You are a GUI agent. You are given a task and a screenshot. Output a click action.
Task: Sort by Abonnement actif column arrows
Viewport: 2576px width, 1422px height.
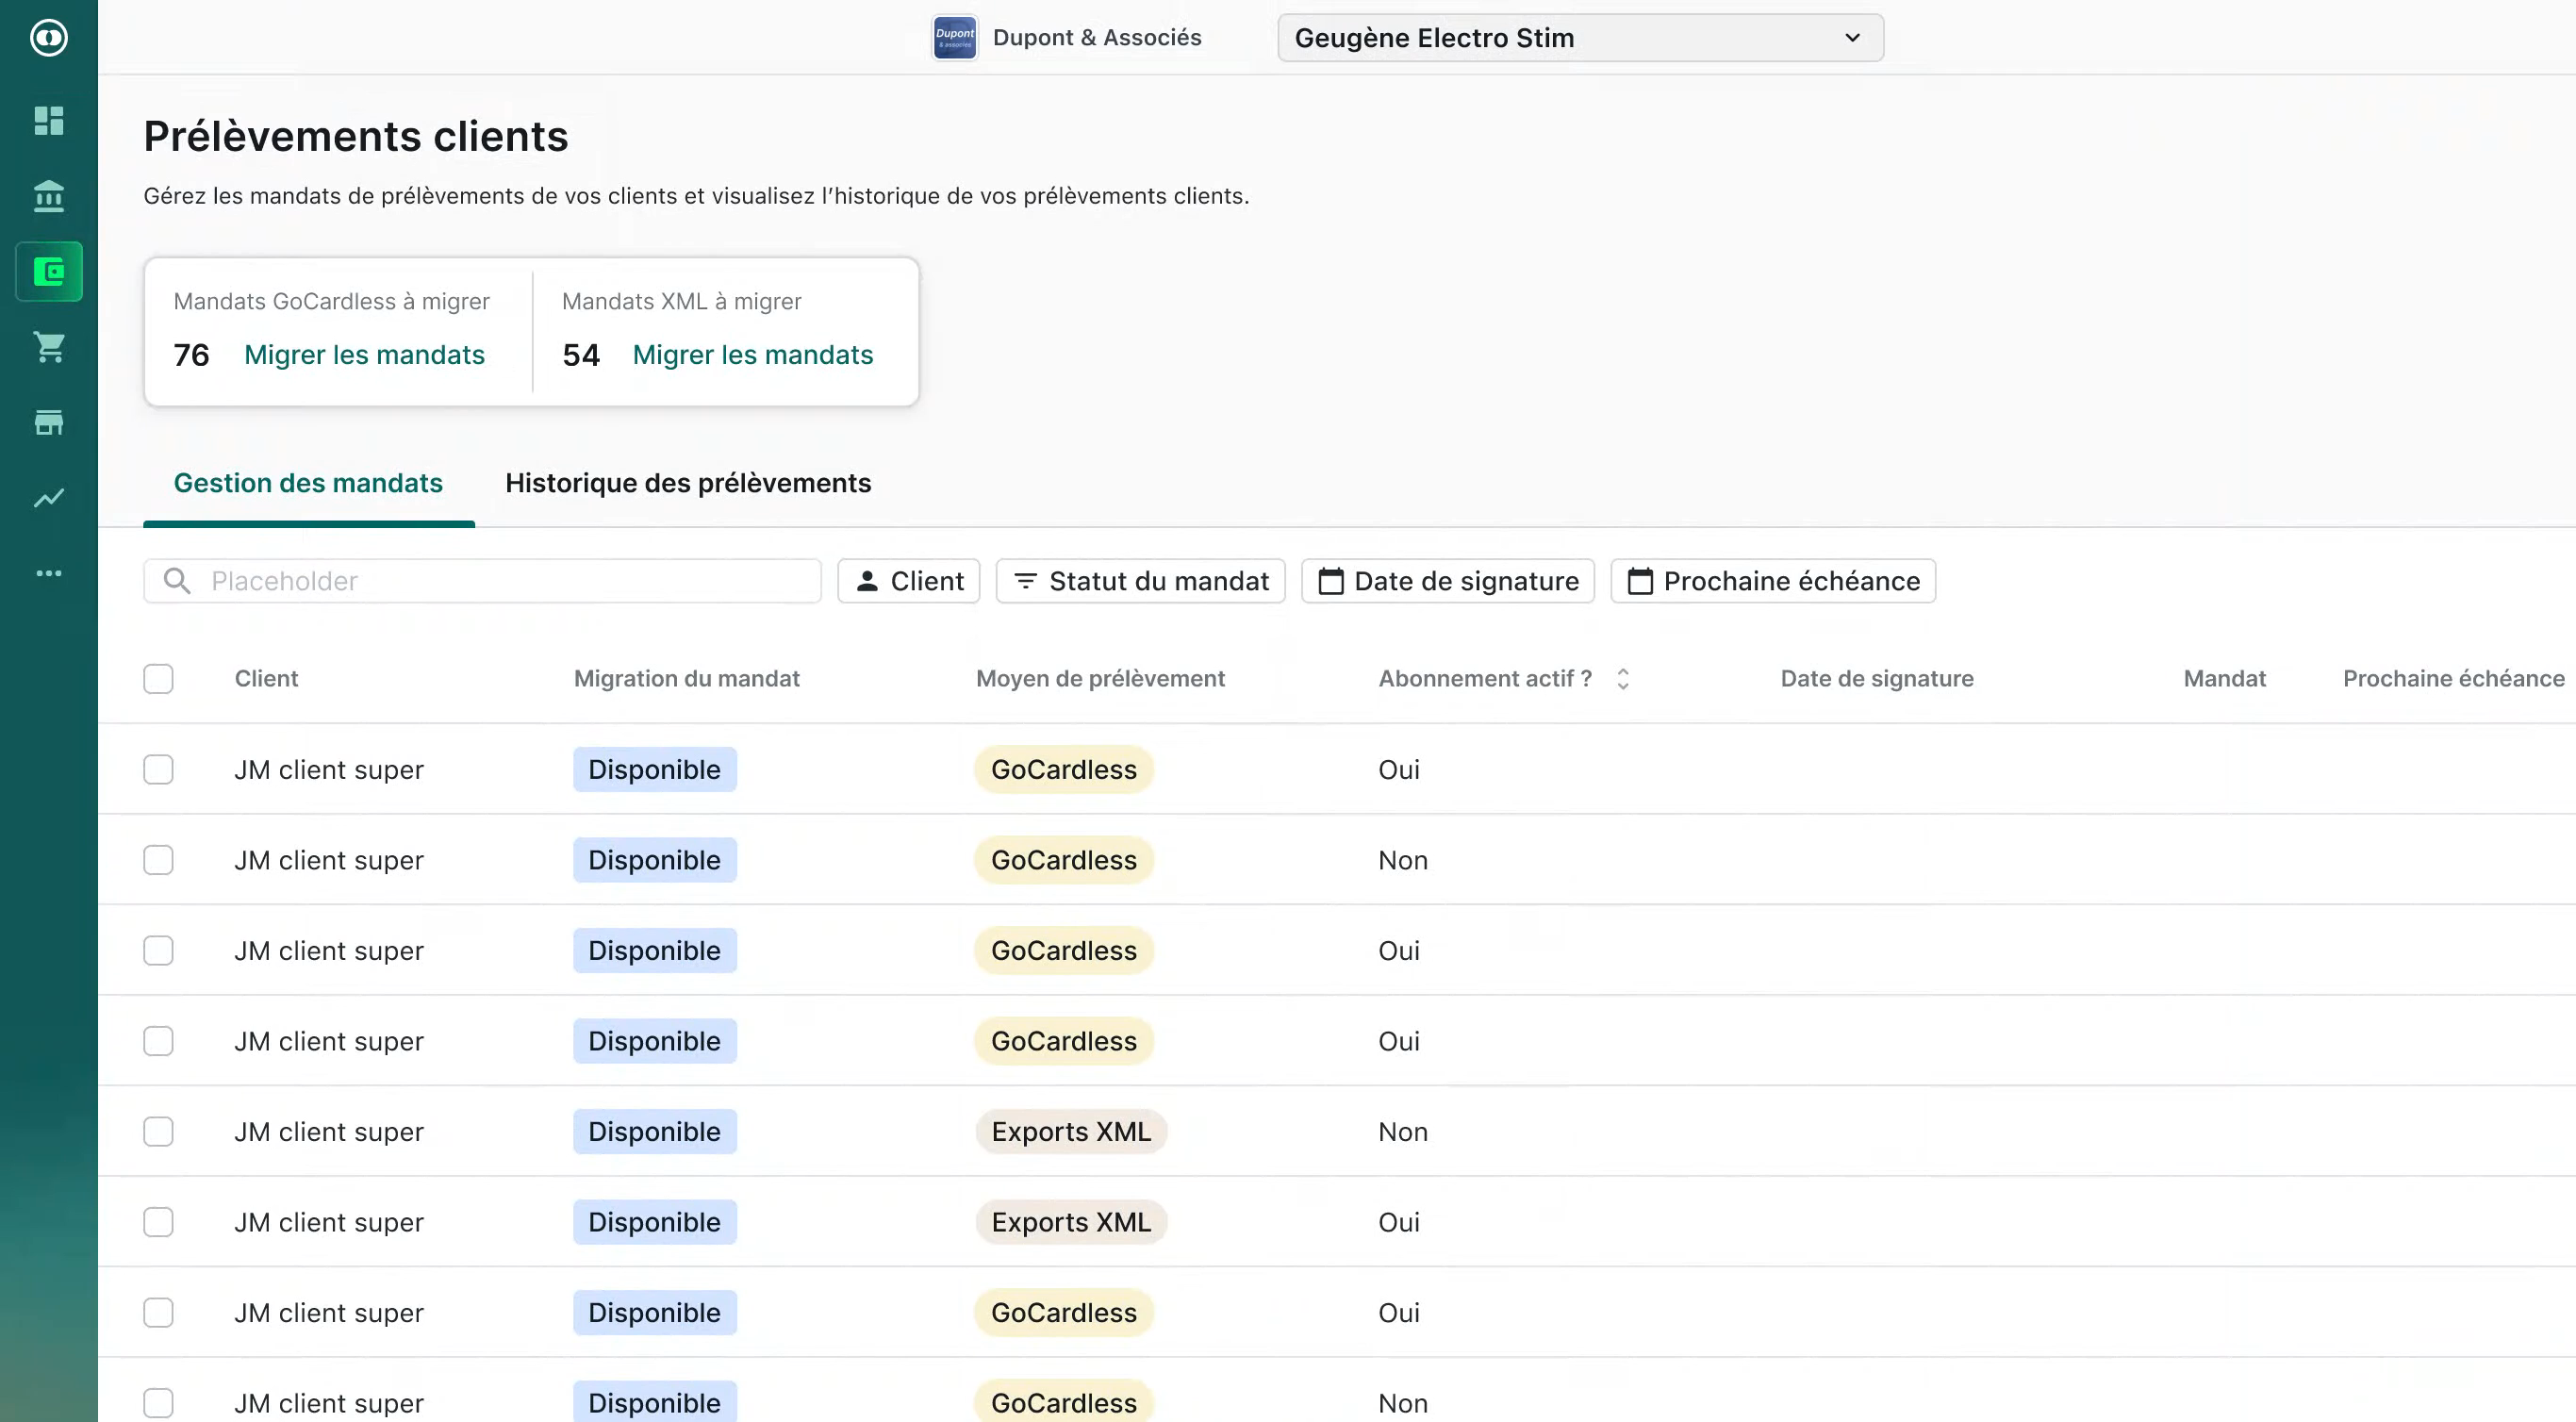pyautogui.click(x=1623, y=679)
